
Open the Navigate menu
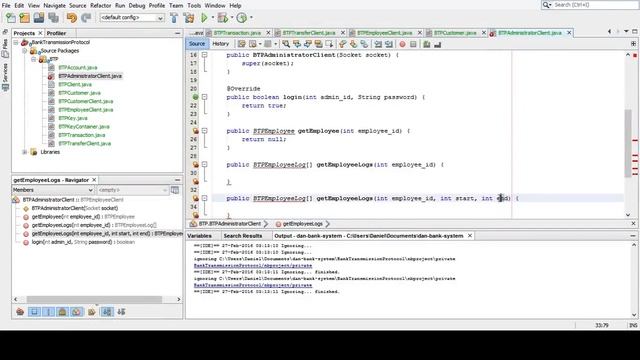(x=54, y=5)
